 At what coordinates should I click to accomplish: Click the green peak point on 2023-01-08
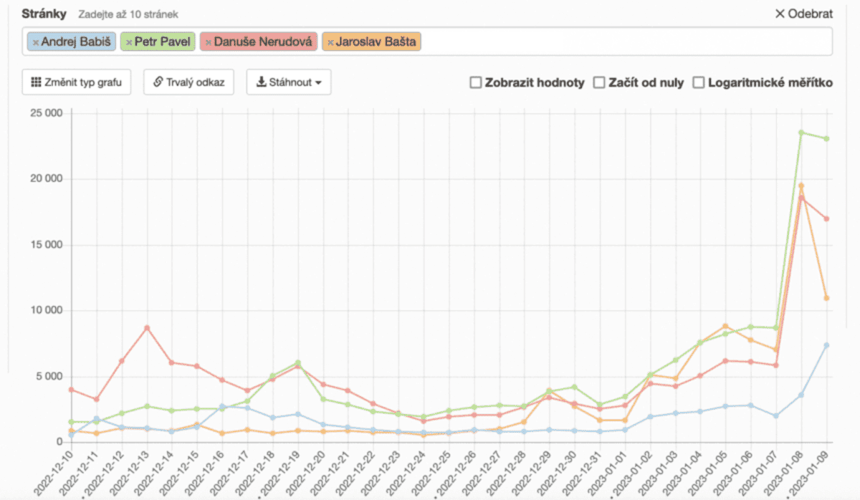[801, 132]
